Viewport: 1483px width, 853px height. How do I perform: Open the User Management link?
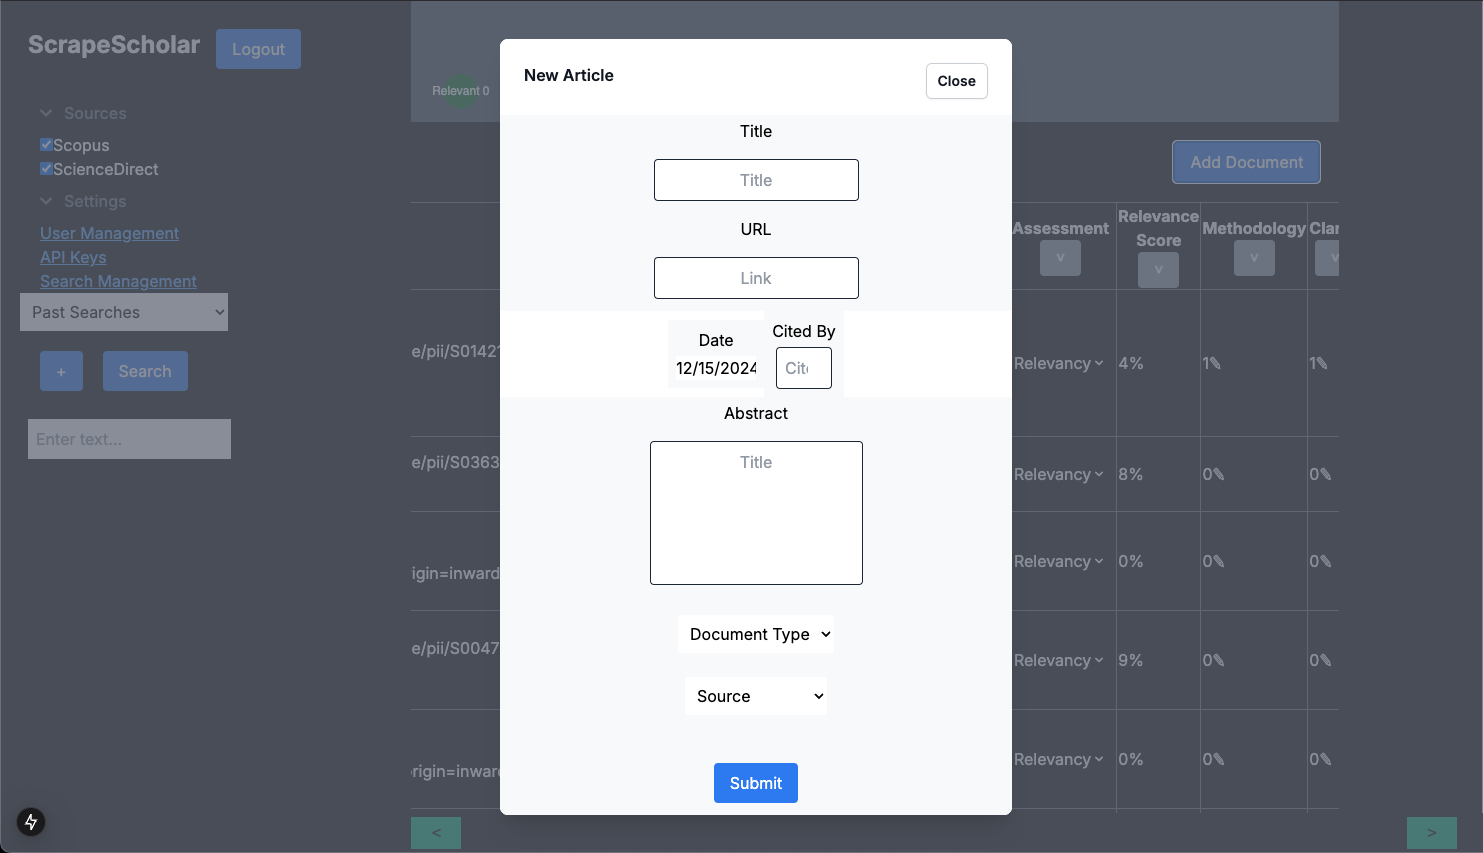pyautogui.click(x=109, y=233)
